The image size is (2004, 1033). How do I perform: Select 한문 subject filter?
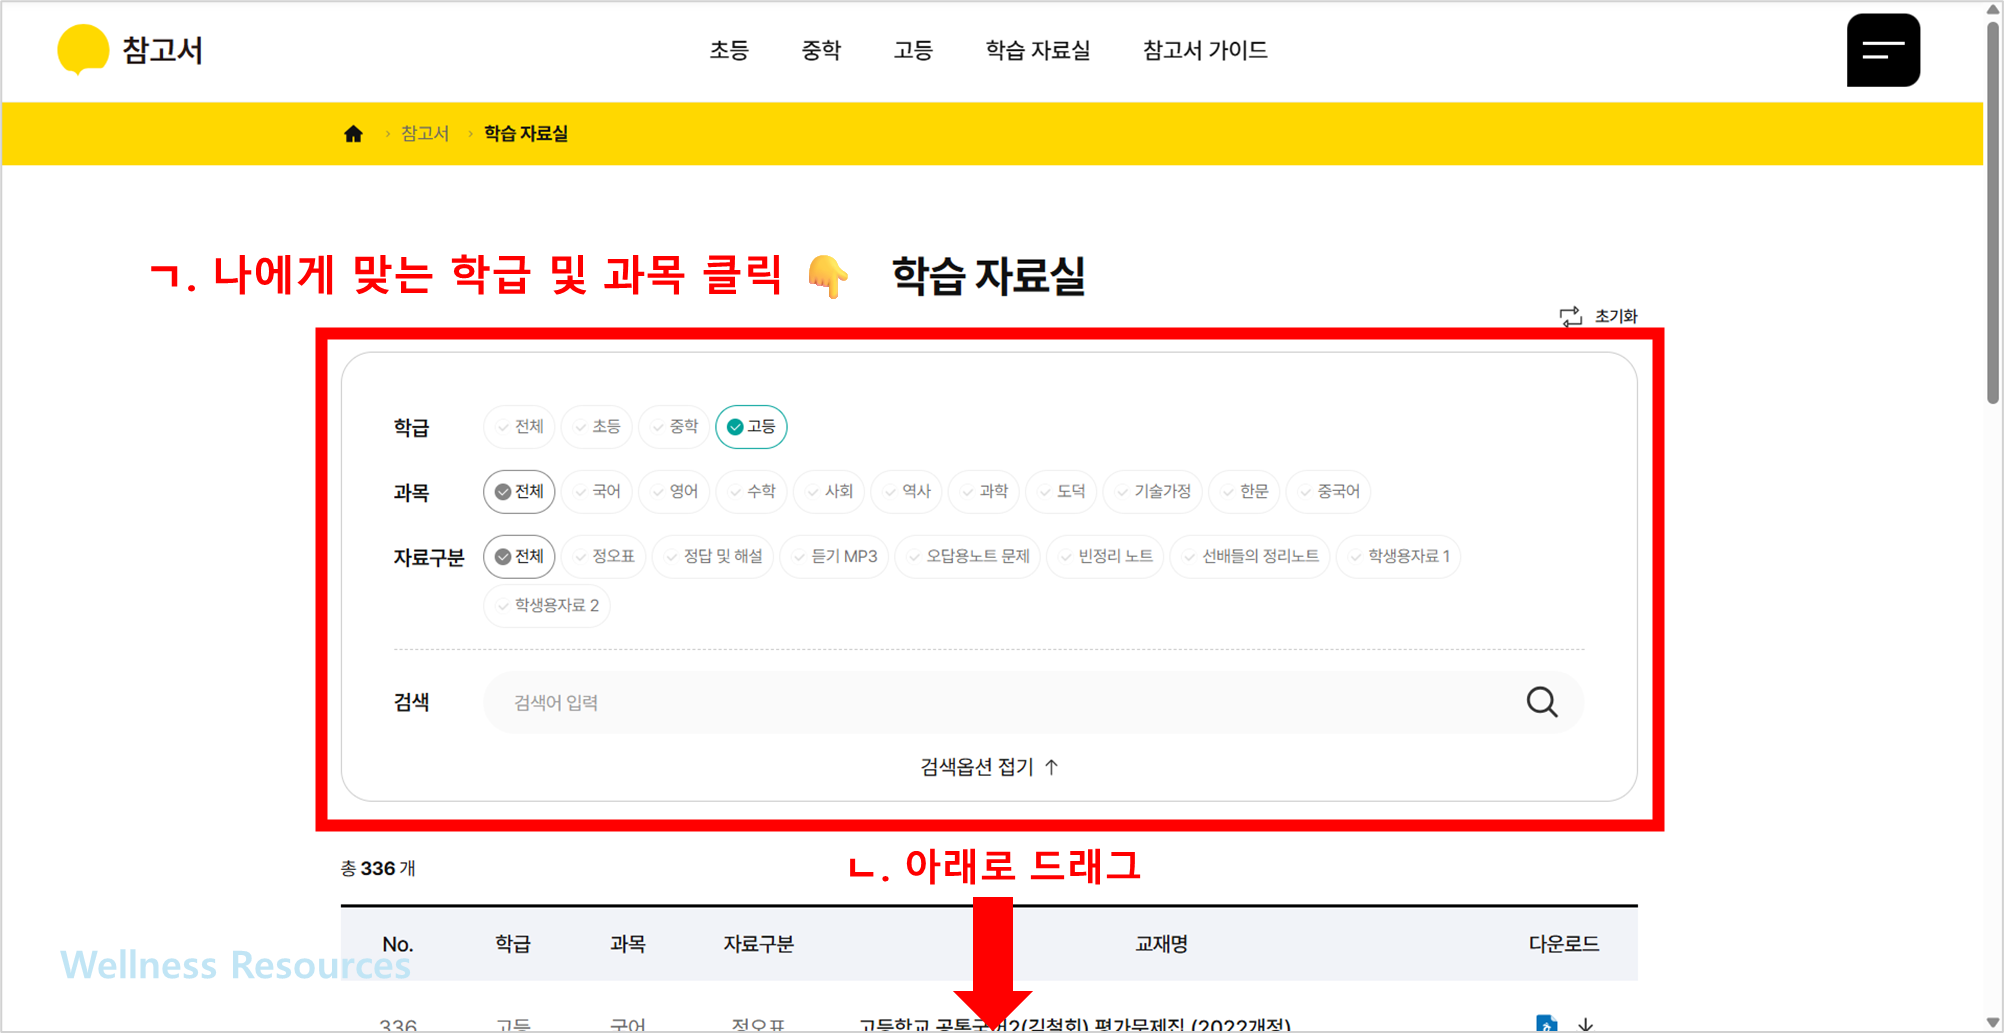click(1244, 492)
